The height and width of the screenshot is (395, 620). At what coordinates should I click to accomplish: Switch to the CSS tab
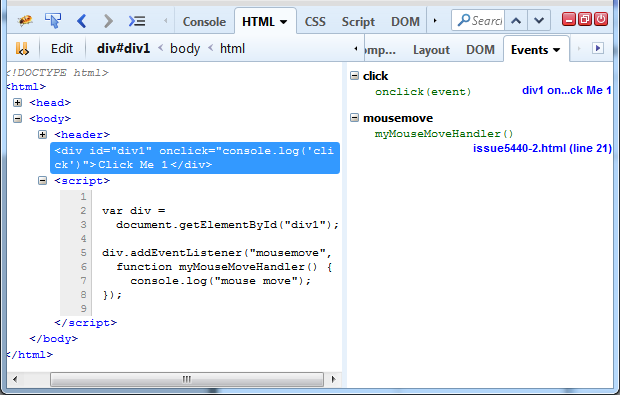coord(315,21)
